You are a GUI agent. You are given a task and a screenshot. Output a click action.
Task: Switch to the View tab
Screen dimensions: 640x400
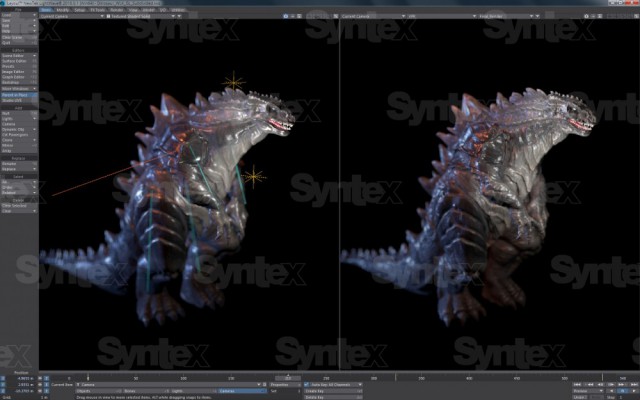pos(133,10)
